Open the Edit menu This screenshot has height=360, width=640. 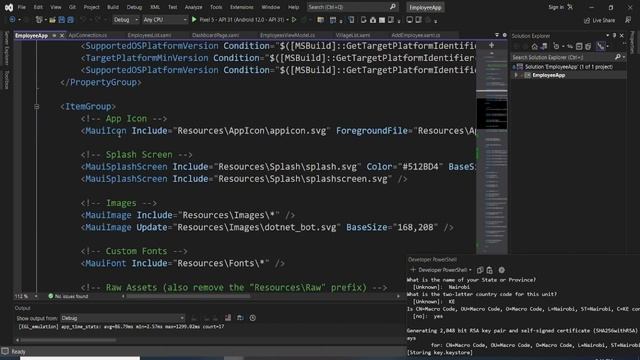[38, 7]
